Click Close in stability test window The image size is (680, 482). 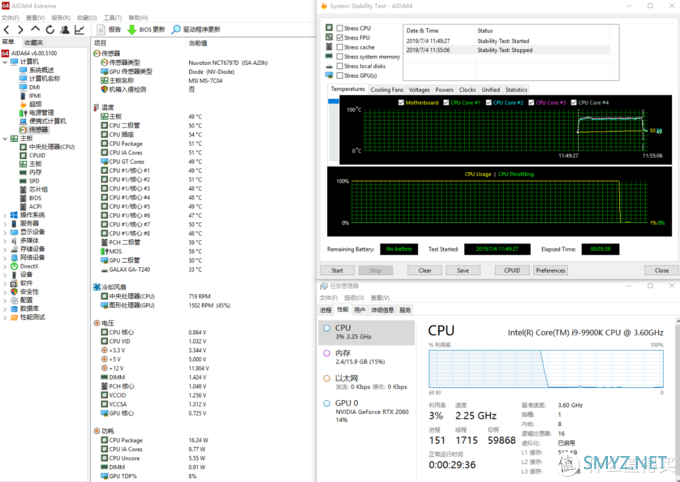click(x=661, y=270)
